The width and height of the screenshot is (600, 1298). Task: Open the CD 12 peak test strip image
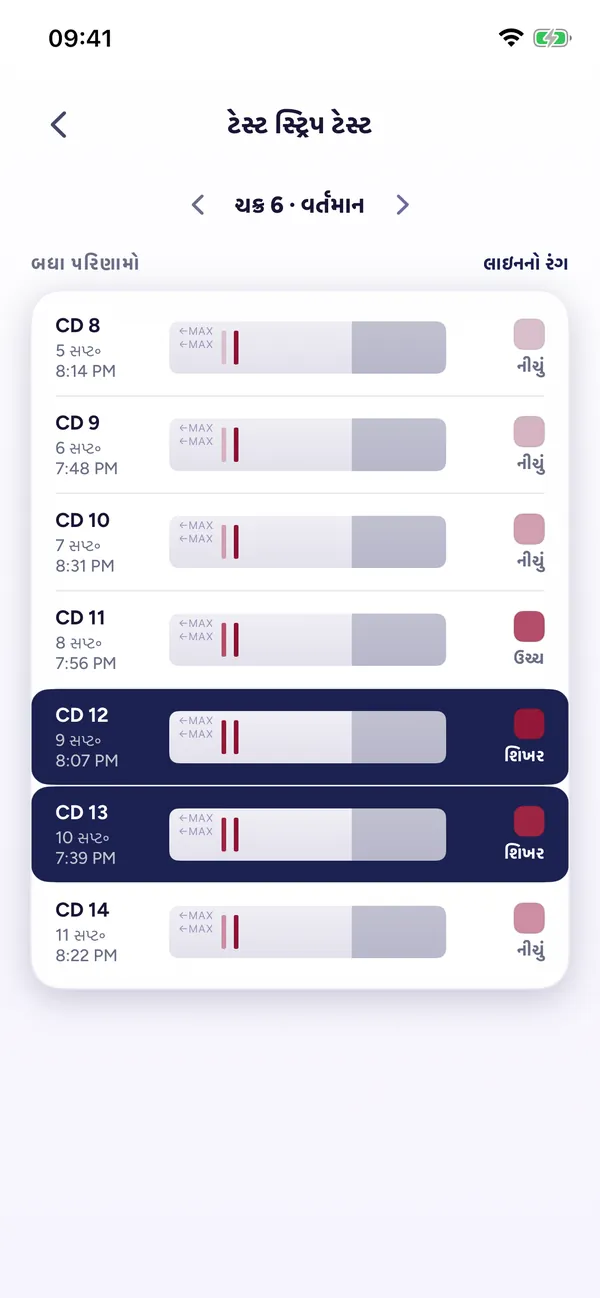tap(307, 737)
